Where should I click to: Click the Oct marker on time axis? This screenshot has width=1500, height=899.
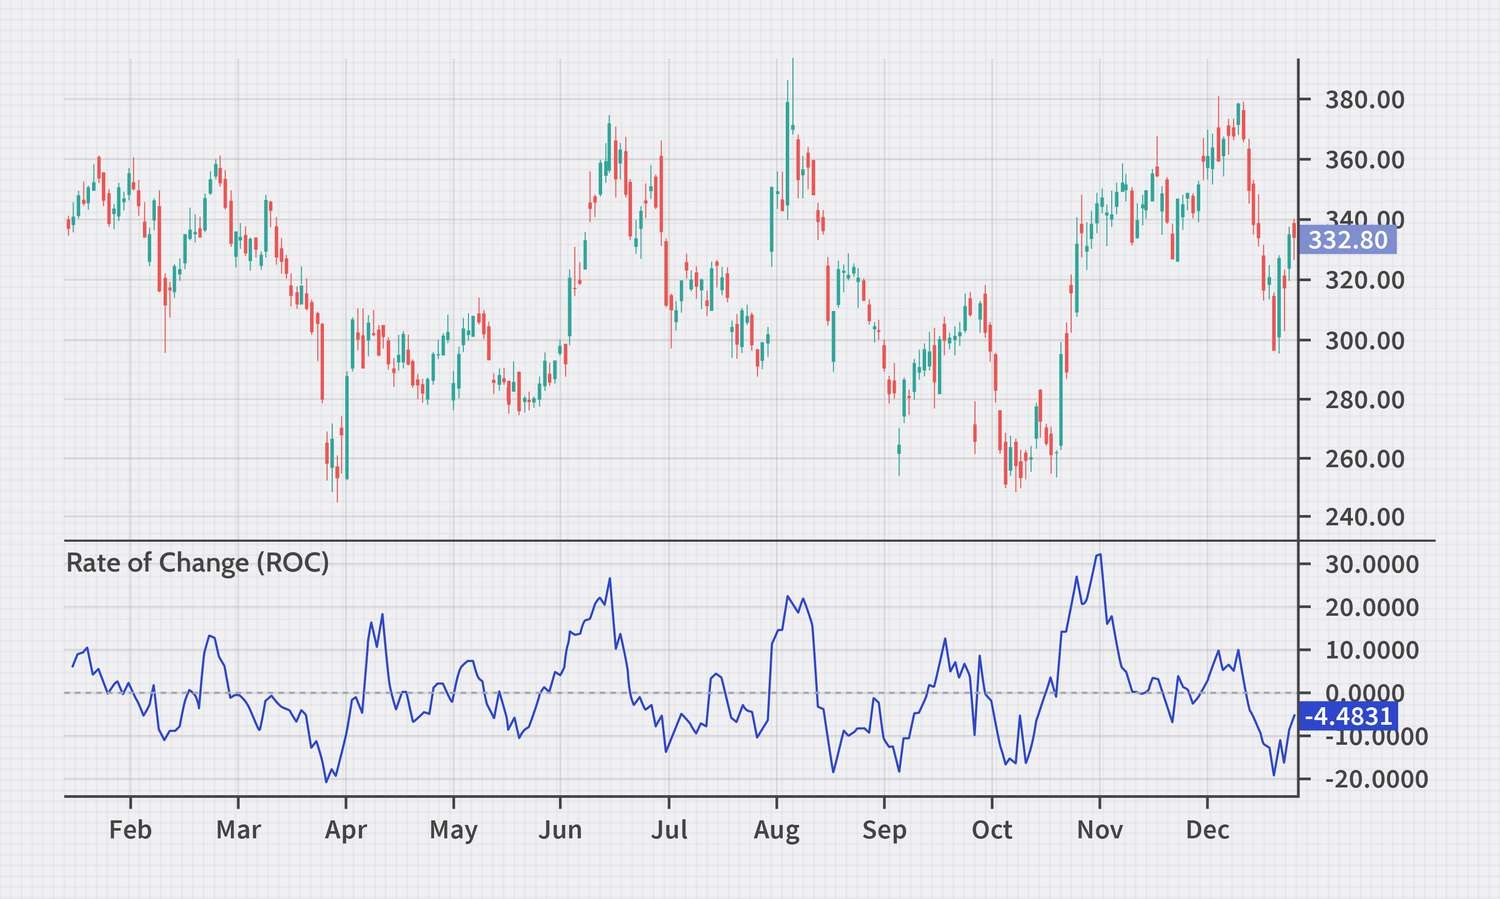(x=992, y=830)
